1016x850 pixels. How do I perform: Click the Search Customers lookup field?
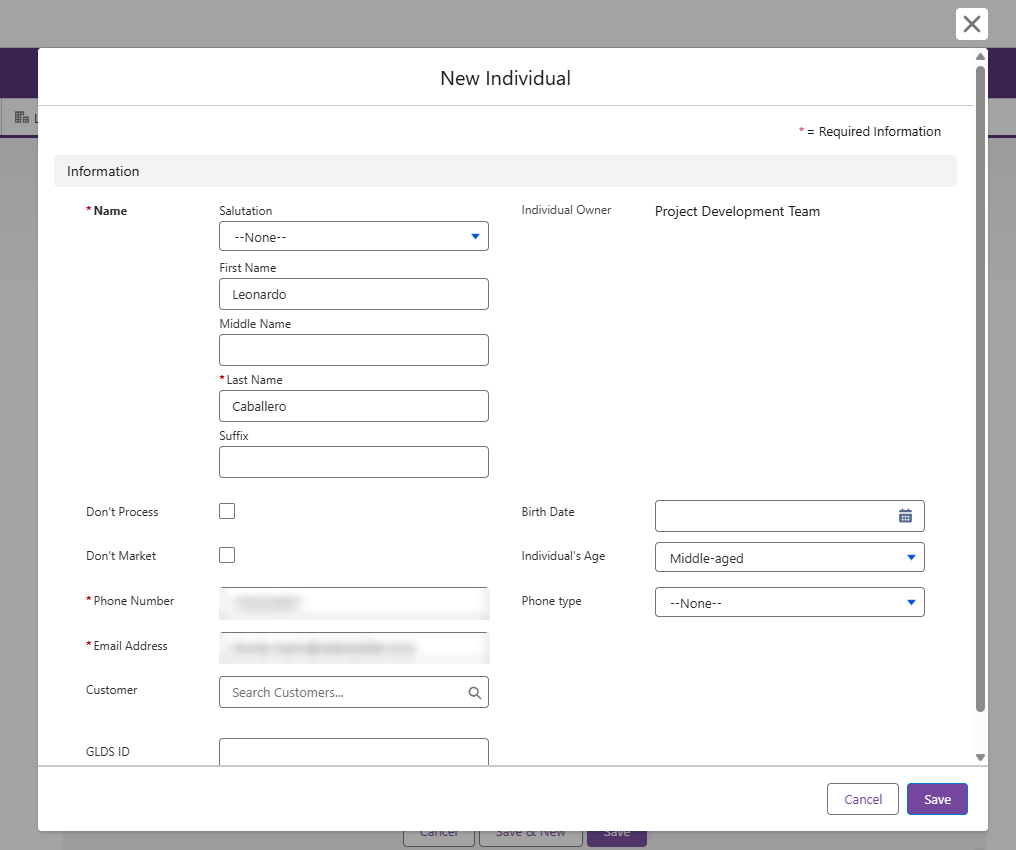tap(354, 692)
